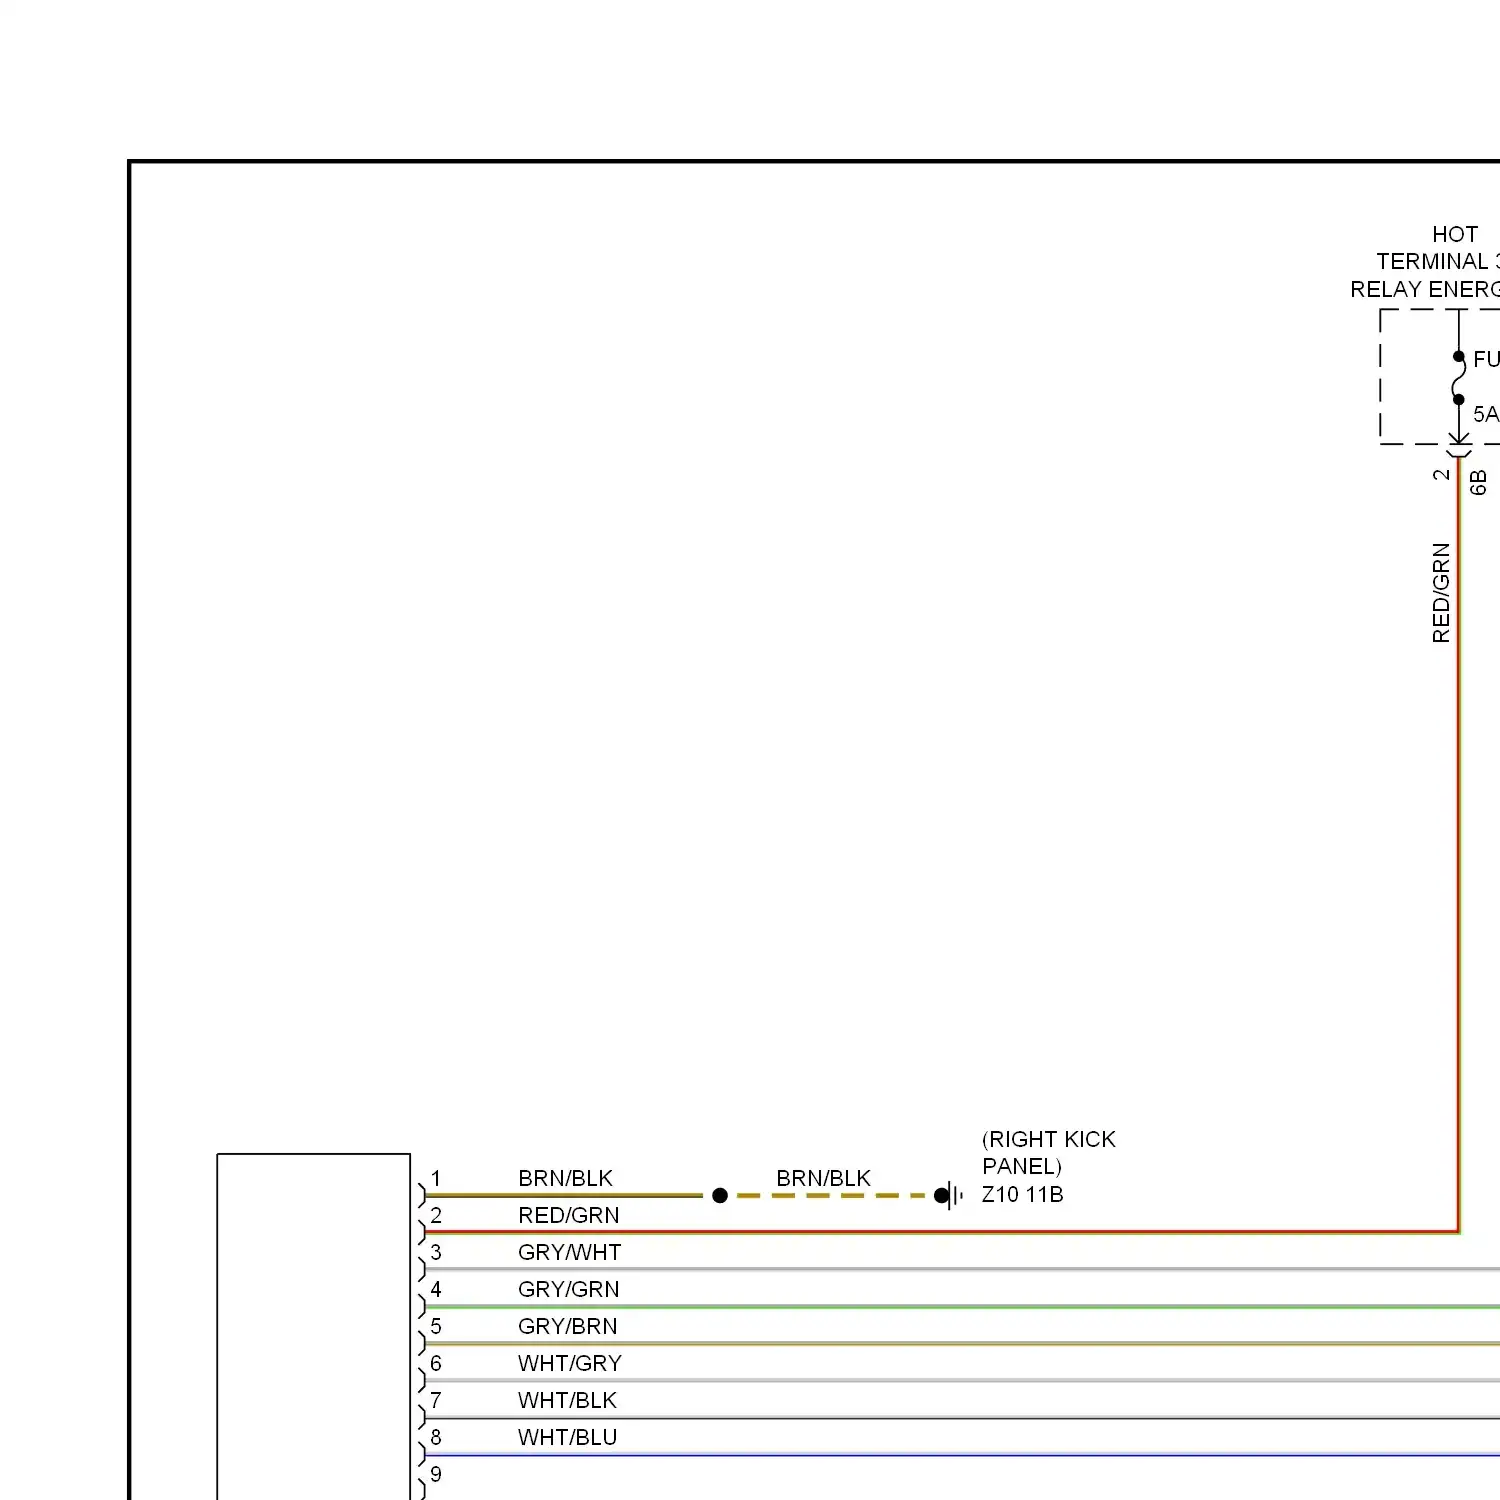This screenshot has height=1500, width=1500.
Task: Click the RED/GRN label at pin 2
Action: pyautogui.click(x=568, y=1215)
